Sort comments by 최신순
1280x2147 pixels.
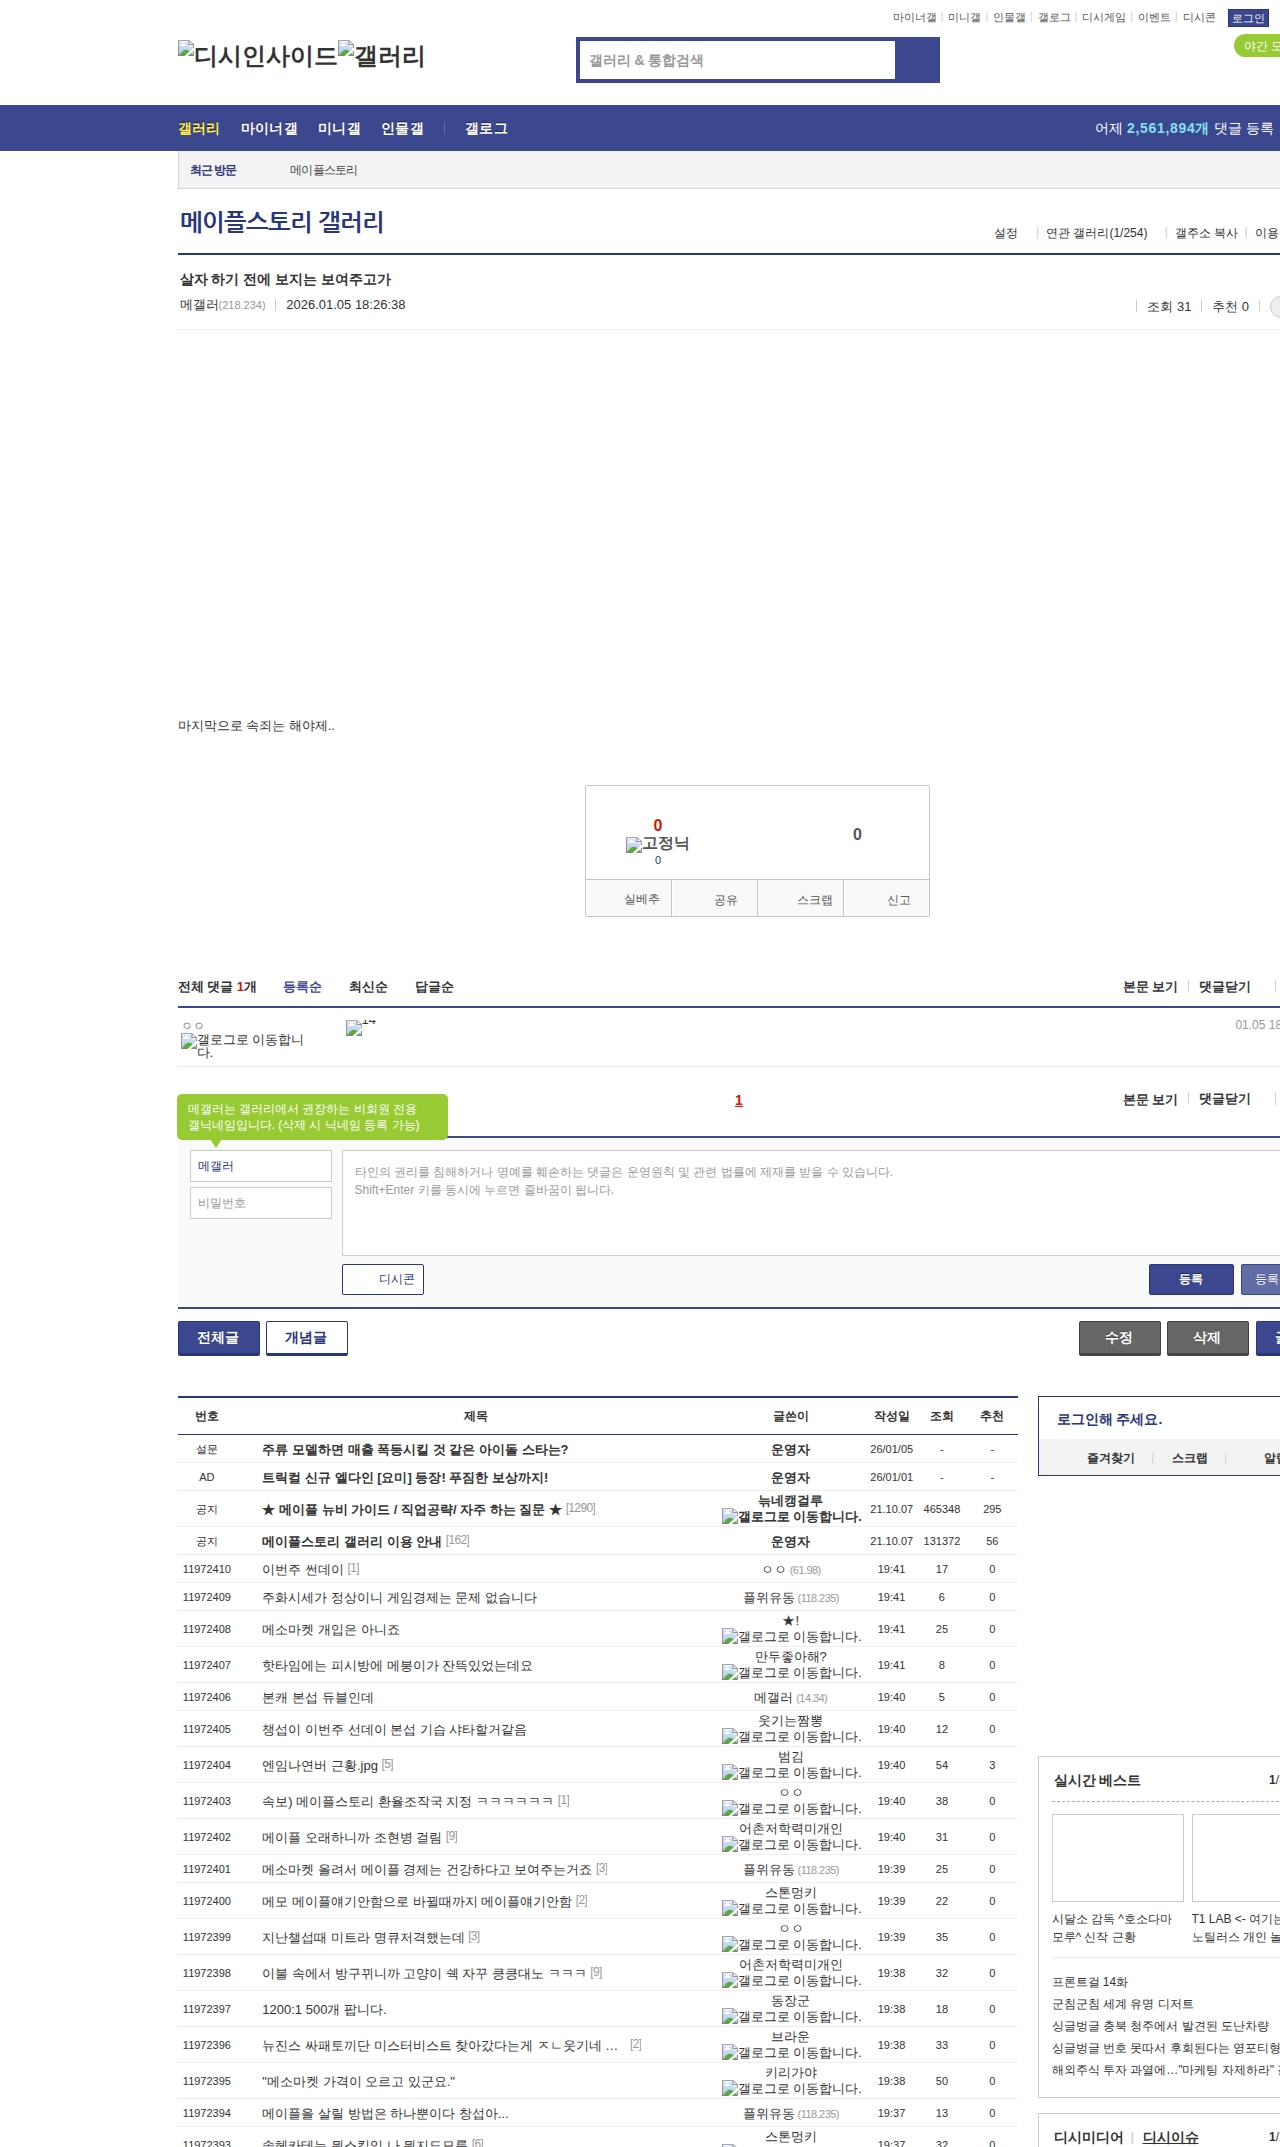(368, 987)
